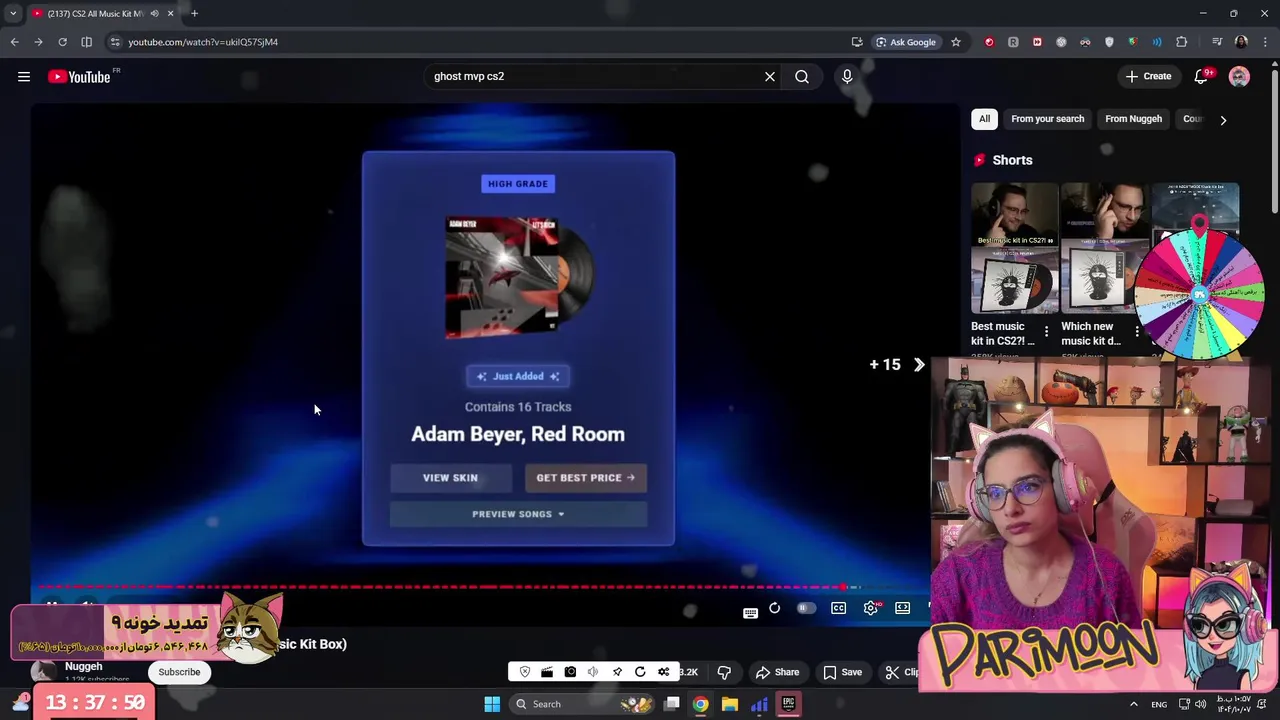Show hidden system tray icons chevron
The width and height of the screenshot is (1280, 720).
coord(1133,704)
